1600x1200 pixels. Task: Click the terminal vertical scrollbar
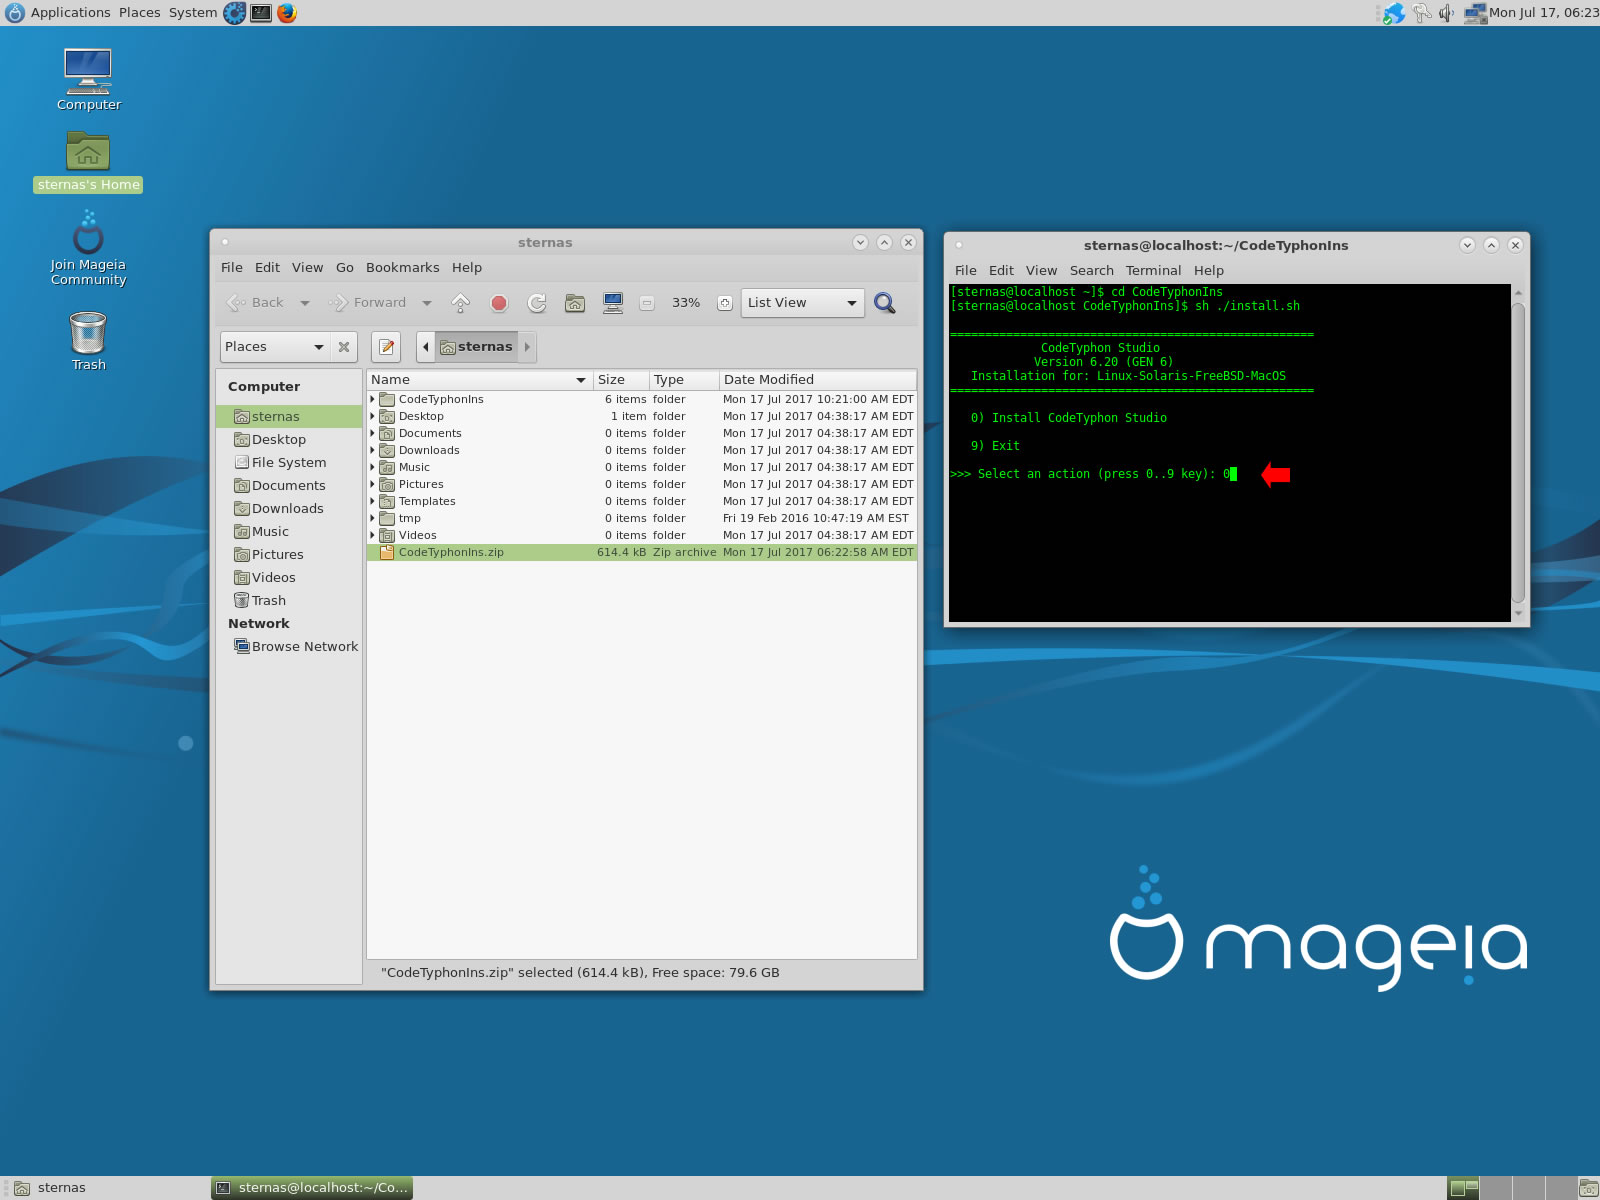coord(1518,453)
